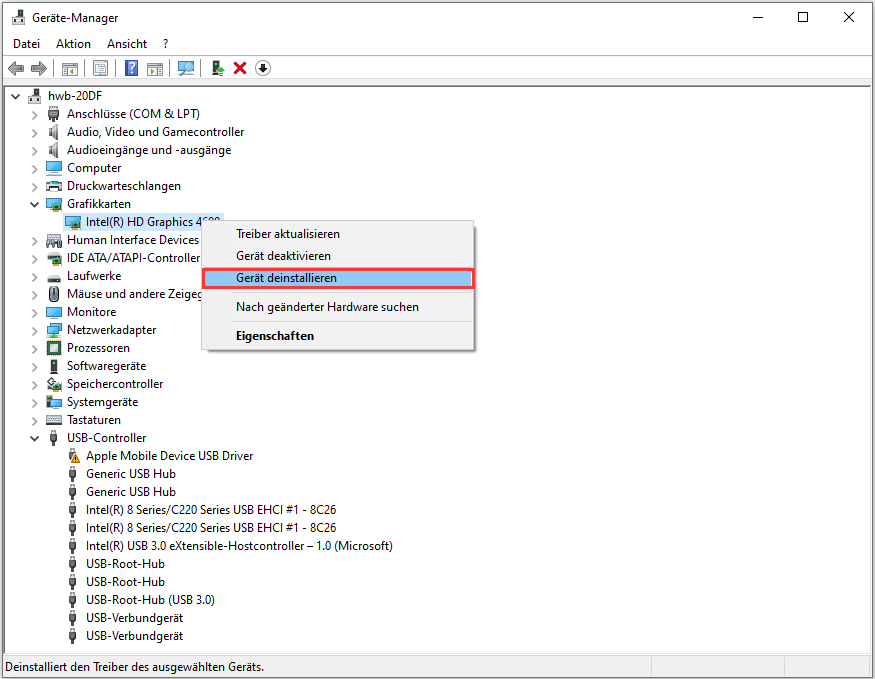The image size is (875, 679).
Task: Expand the Systemgeräte category
Action: point(35,403)
